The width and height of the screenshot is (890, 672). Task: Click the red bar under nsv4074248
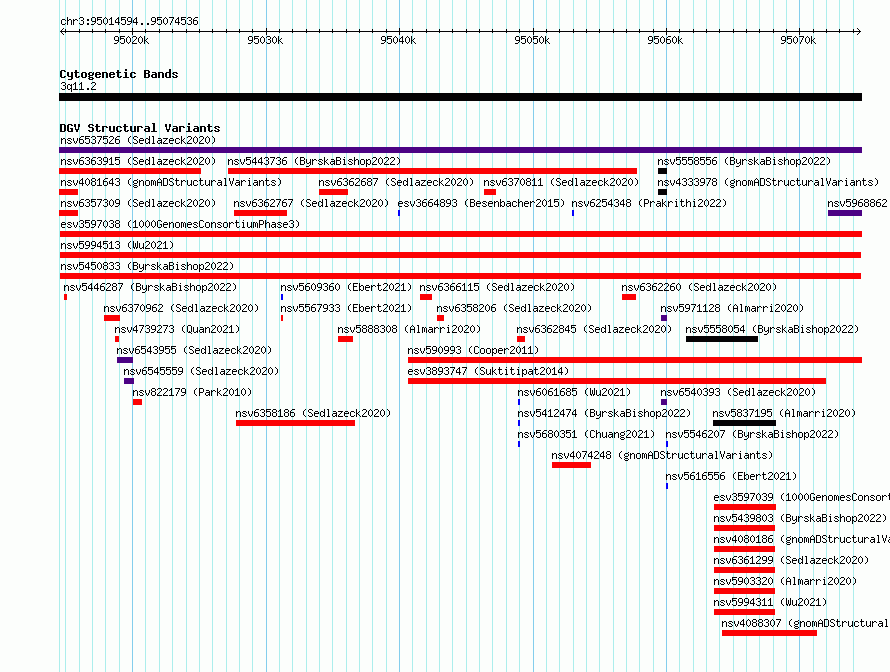571,465
